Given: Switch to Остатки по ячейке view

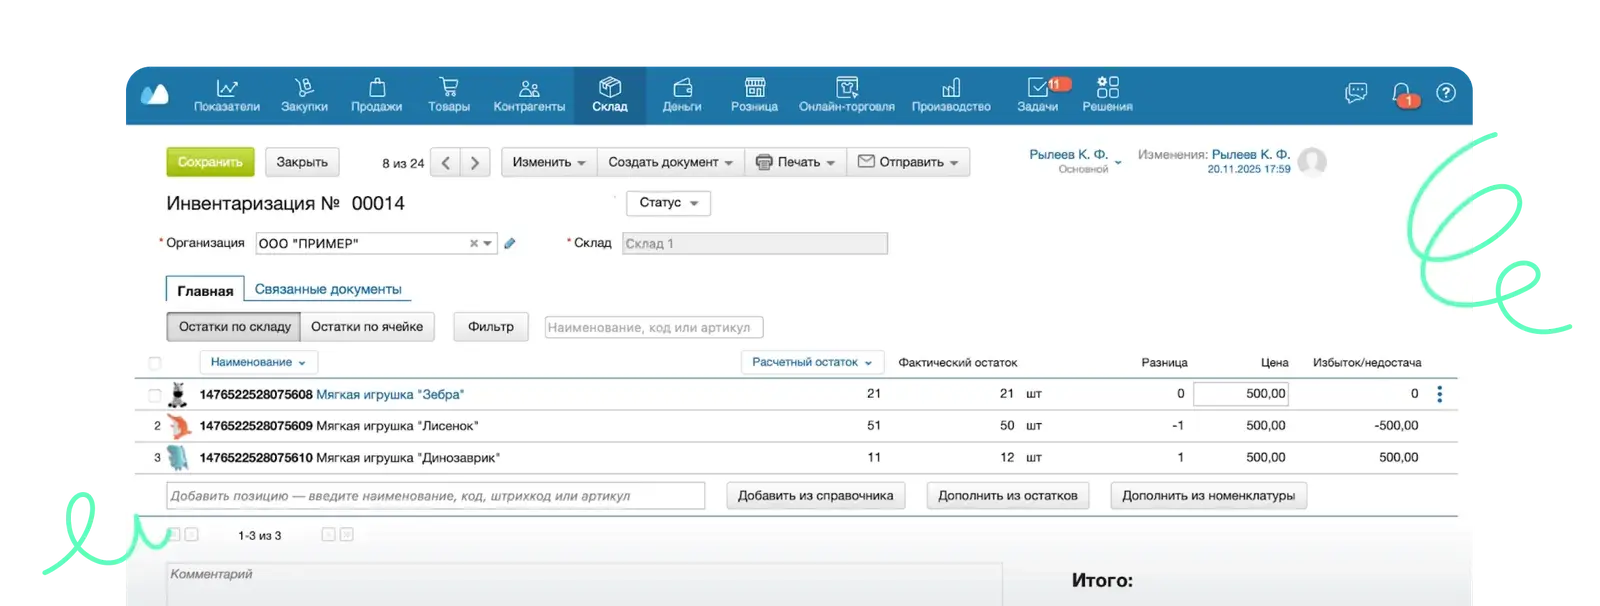Looking at the screenshot, I should tap(367, 327).
